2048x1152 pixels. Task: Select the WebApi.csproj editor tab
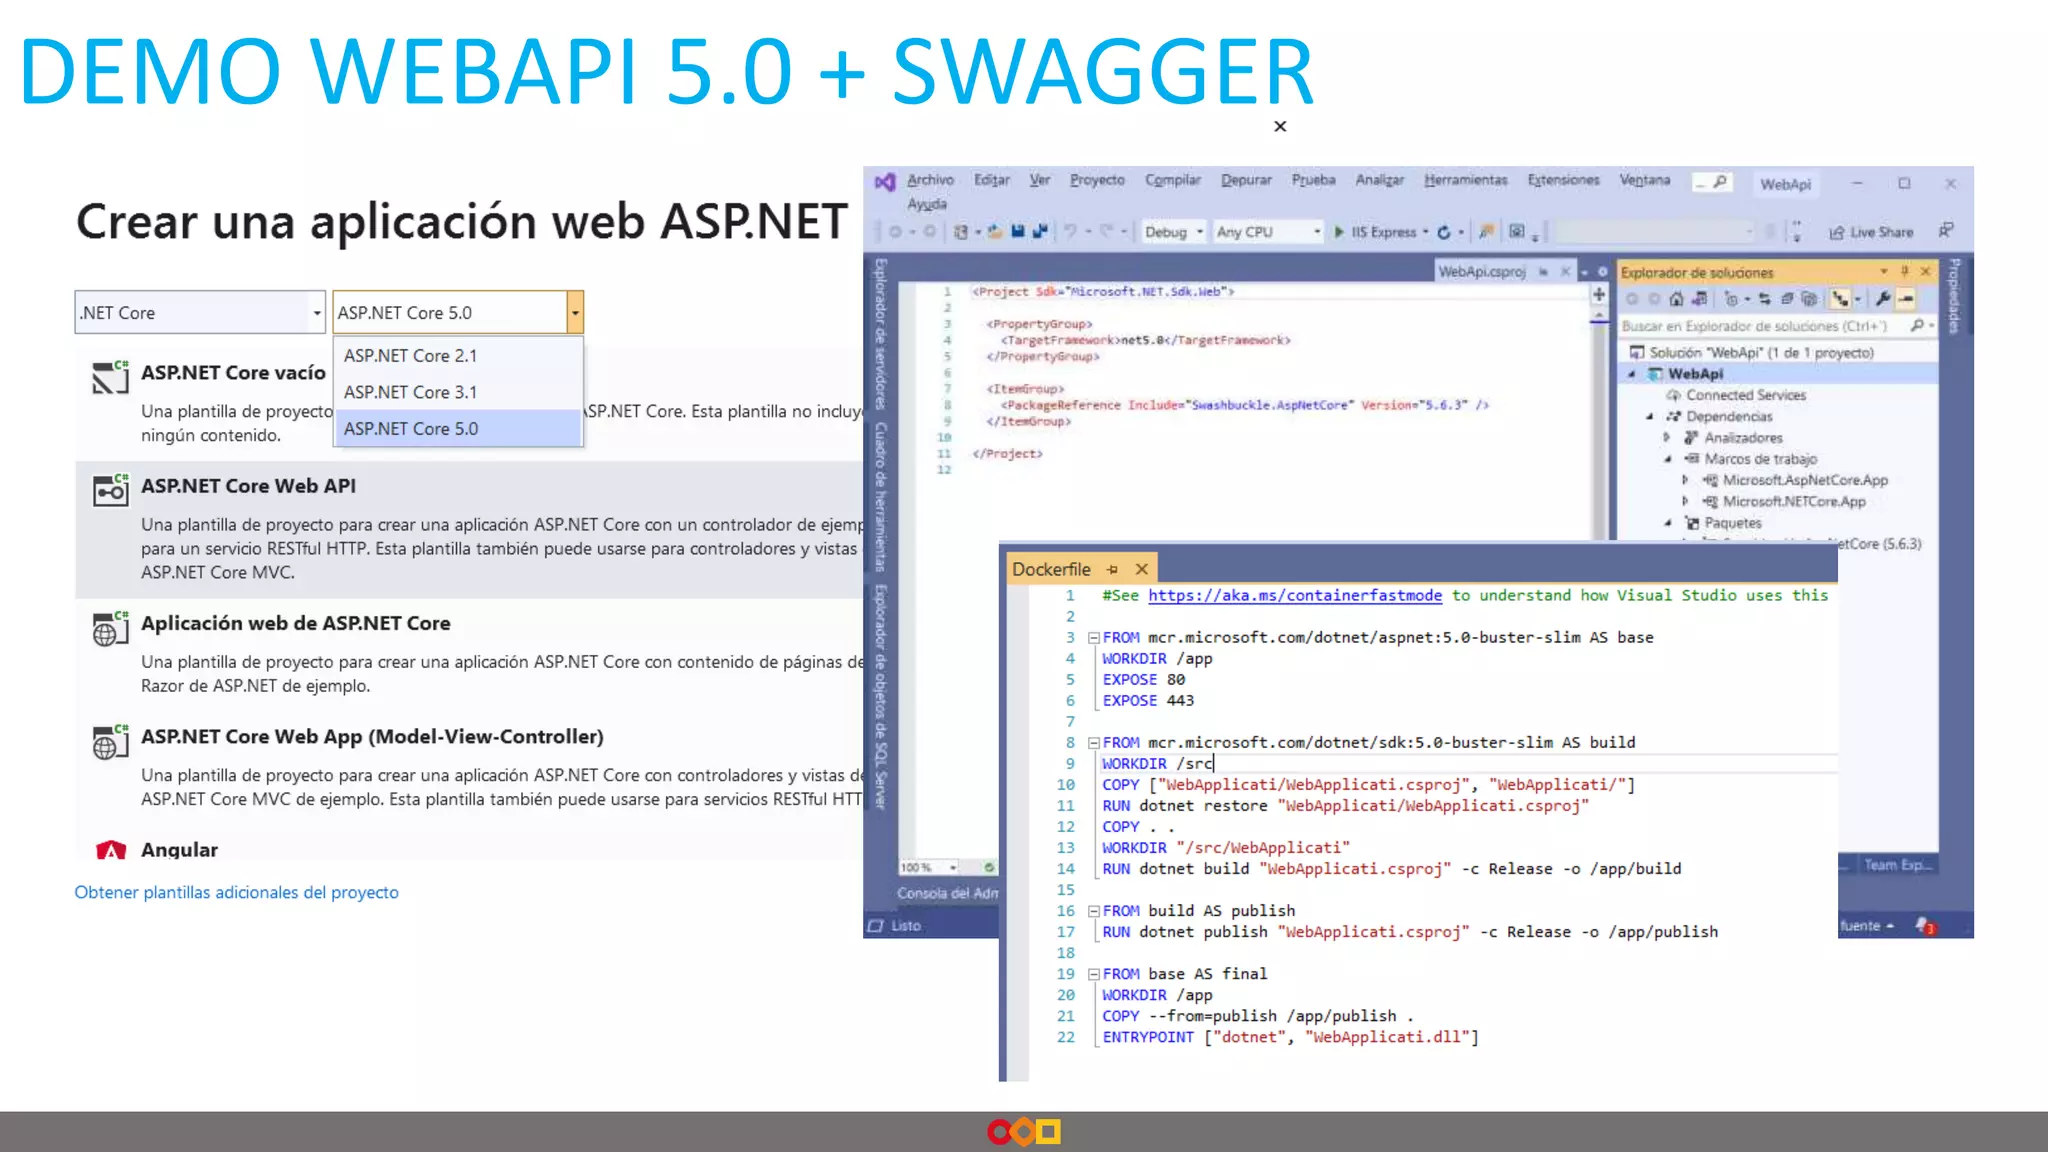1482,271
